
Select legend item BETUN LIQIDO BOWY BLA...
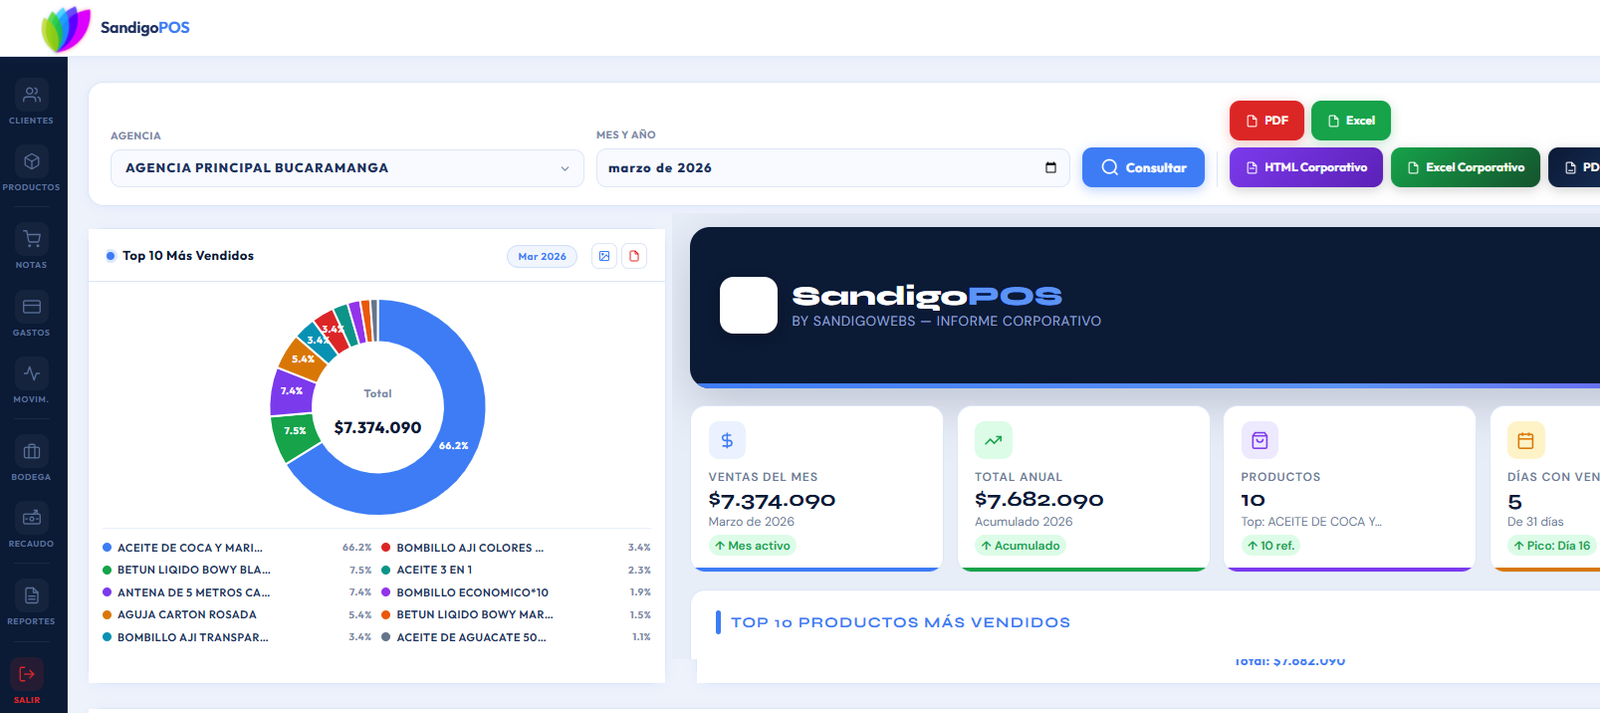(193, 570)
